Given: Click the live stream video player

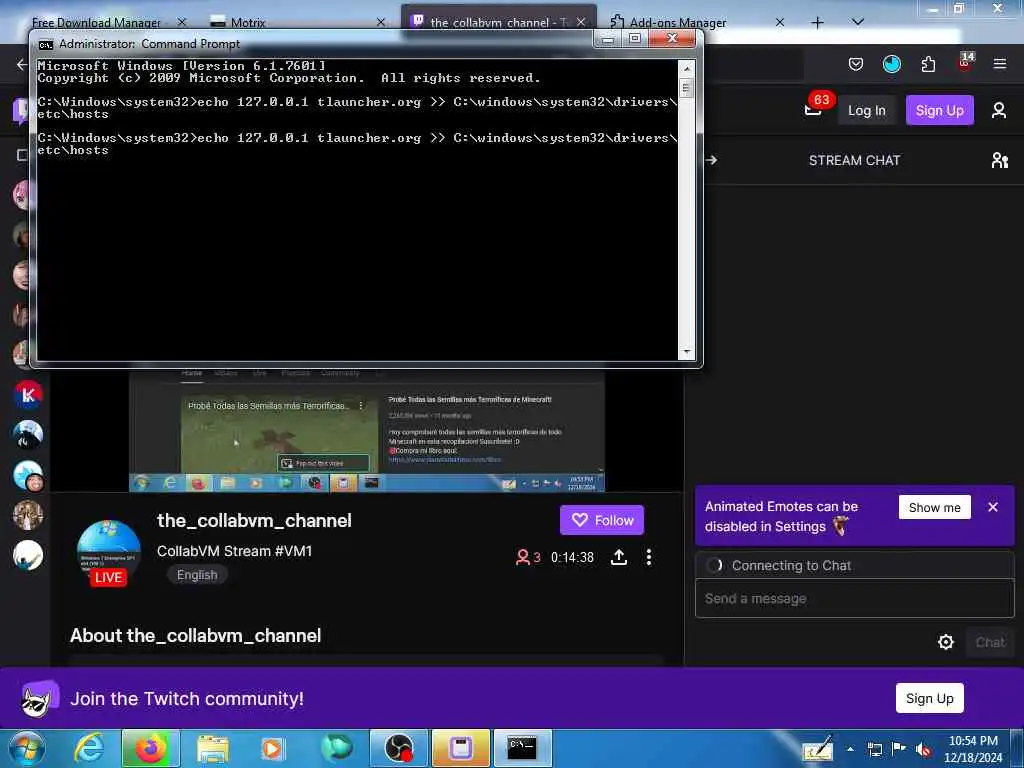Looking at the screenshot, I should pyautogui.click(x=366, y=430).
